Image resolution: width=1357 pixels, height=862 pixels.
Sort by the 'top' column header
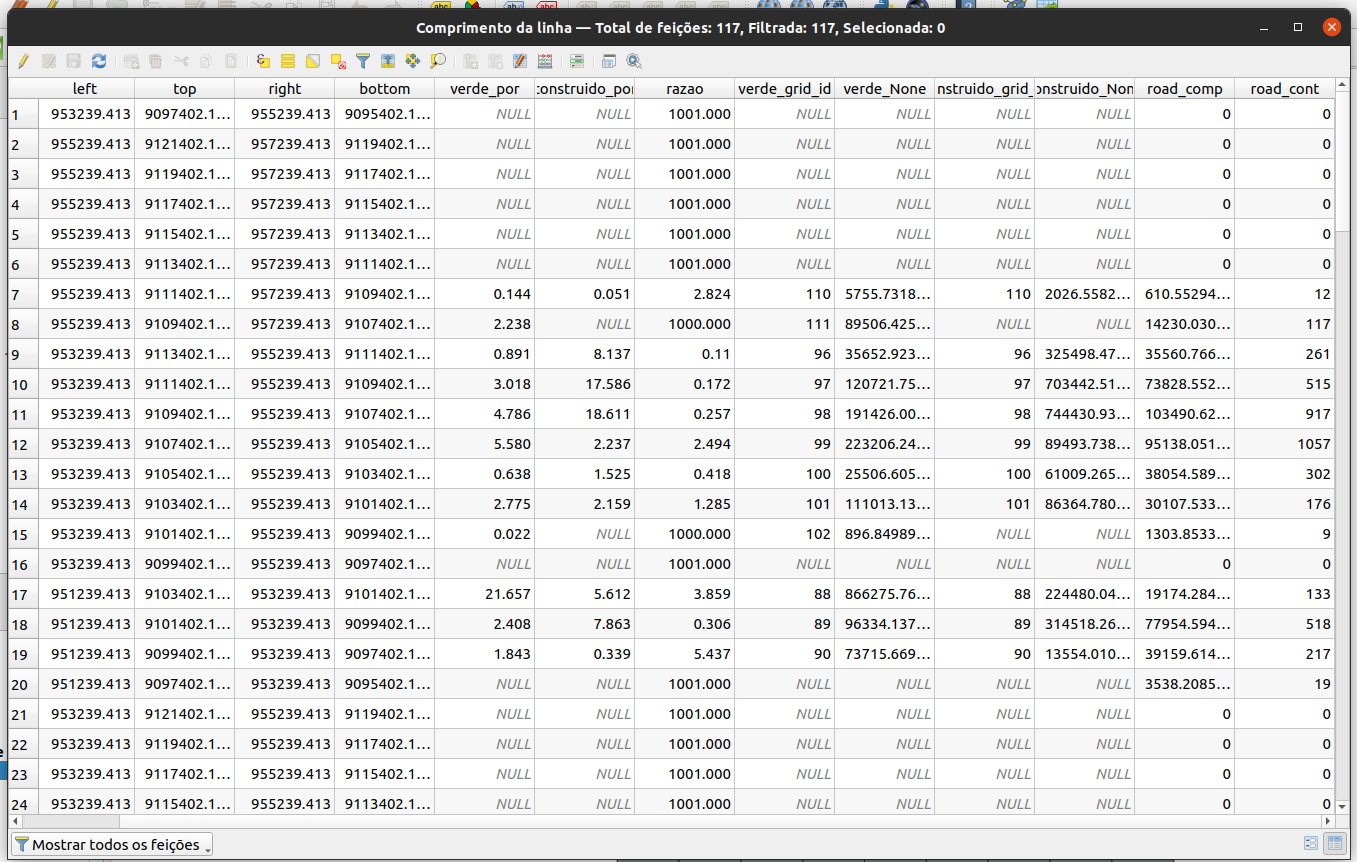185,88
